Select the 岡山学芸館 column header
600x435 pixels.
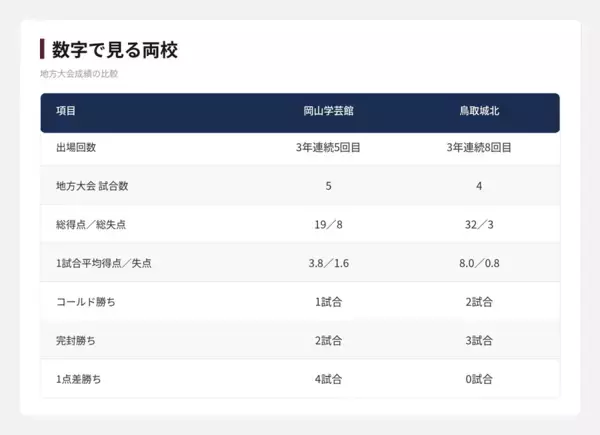[328, 111]
